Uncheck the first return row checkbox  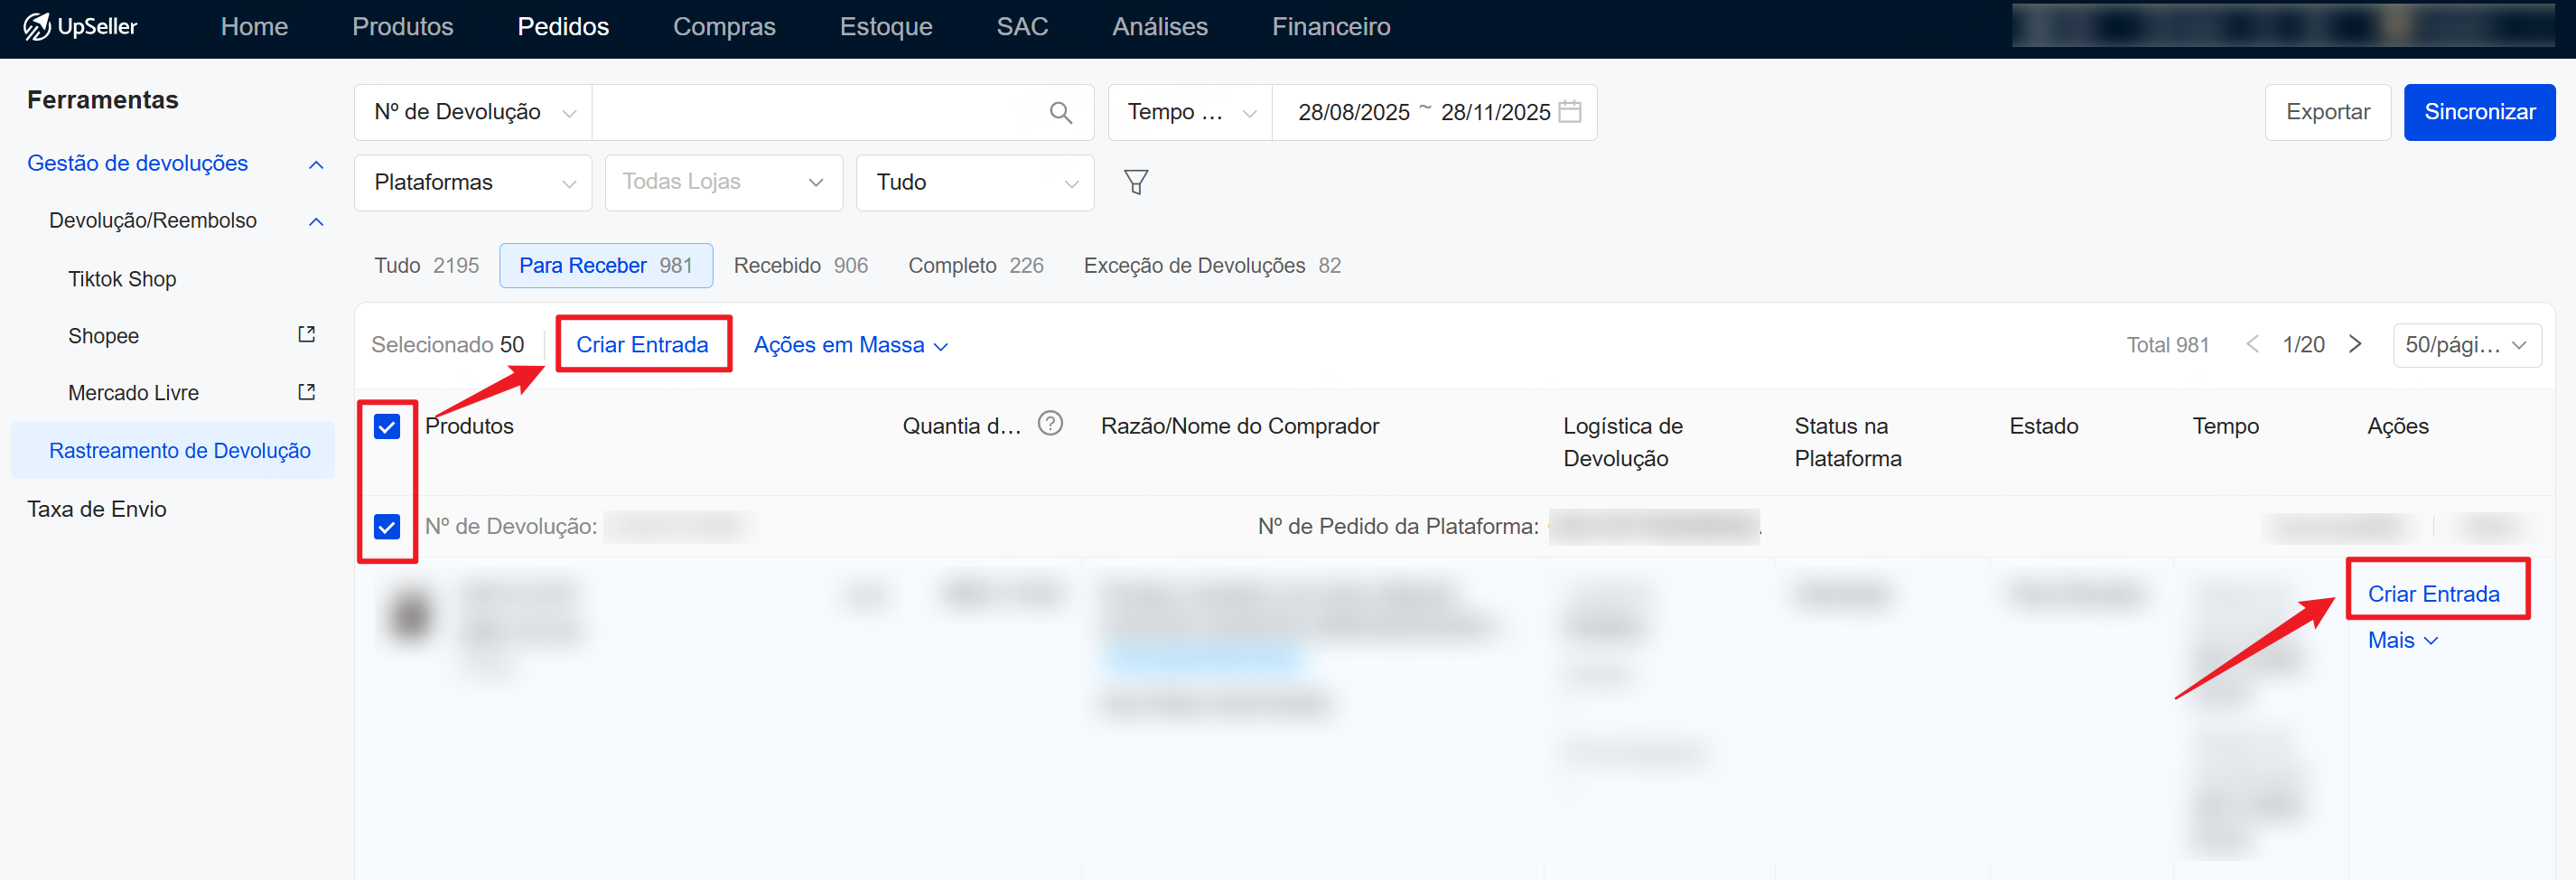tap(387, 527)
